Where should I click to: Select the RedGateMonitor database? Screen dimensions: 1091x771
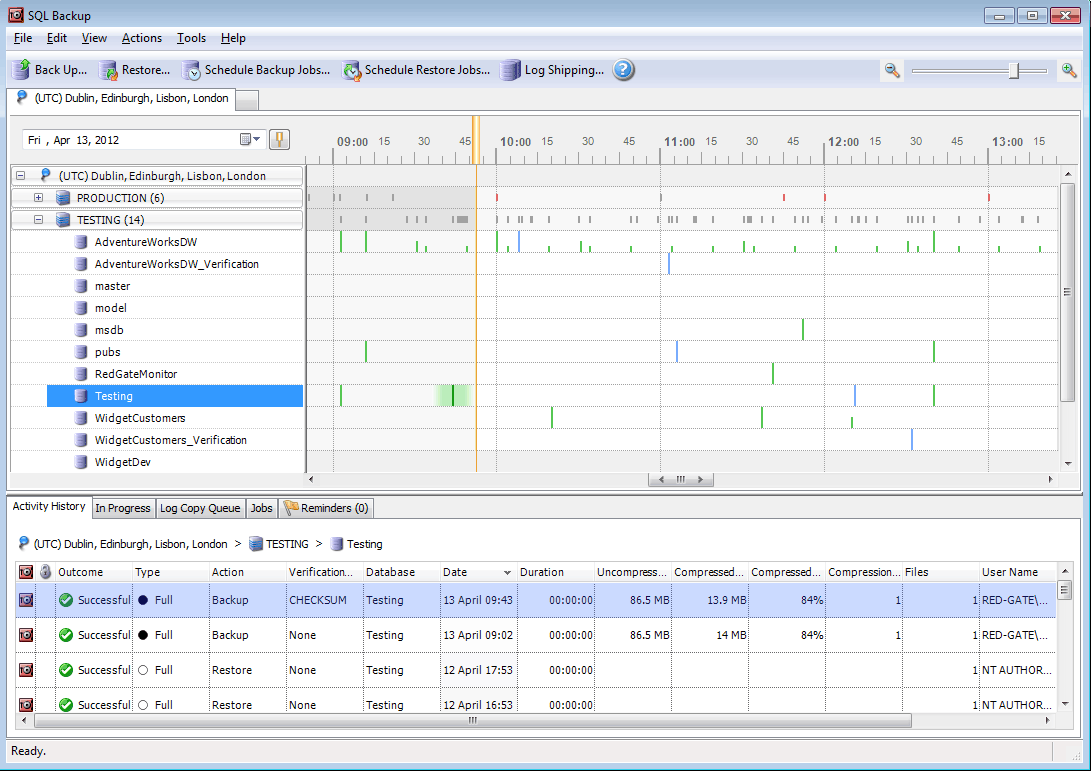pos(136,374)
